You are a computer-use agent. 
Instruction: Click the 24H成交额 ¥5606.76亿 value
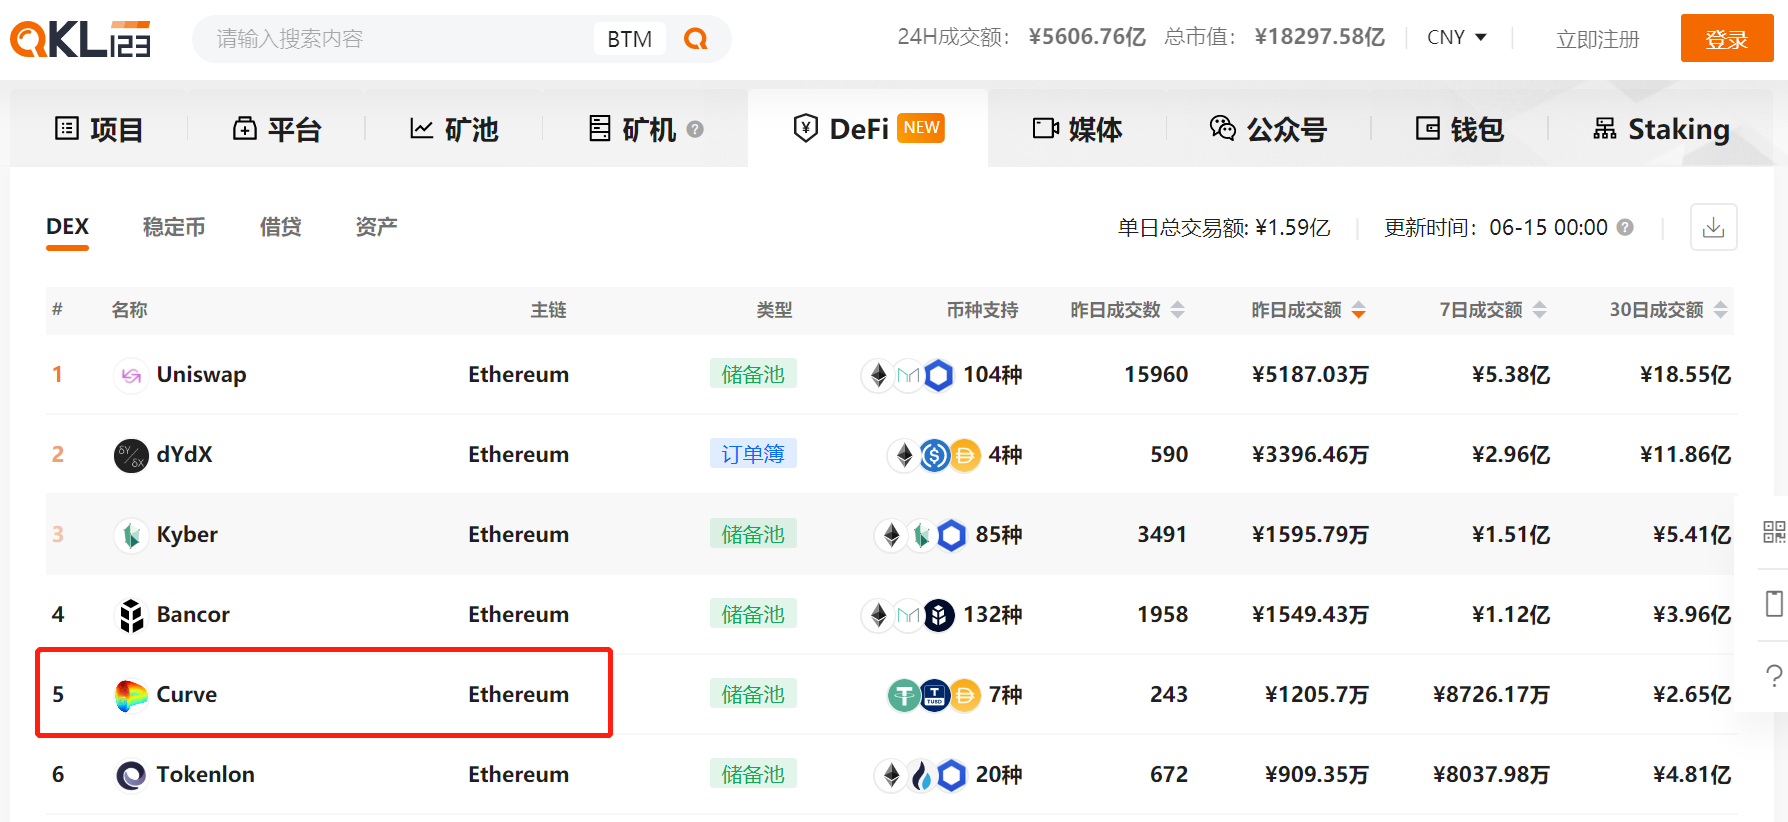(1087, 37)
